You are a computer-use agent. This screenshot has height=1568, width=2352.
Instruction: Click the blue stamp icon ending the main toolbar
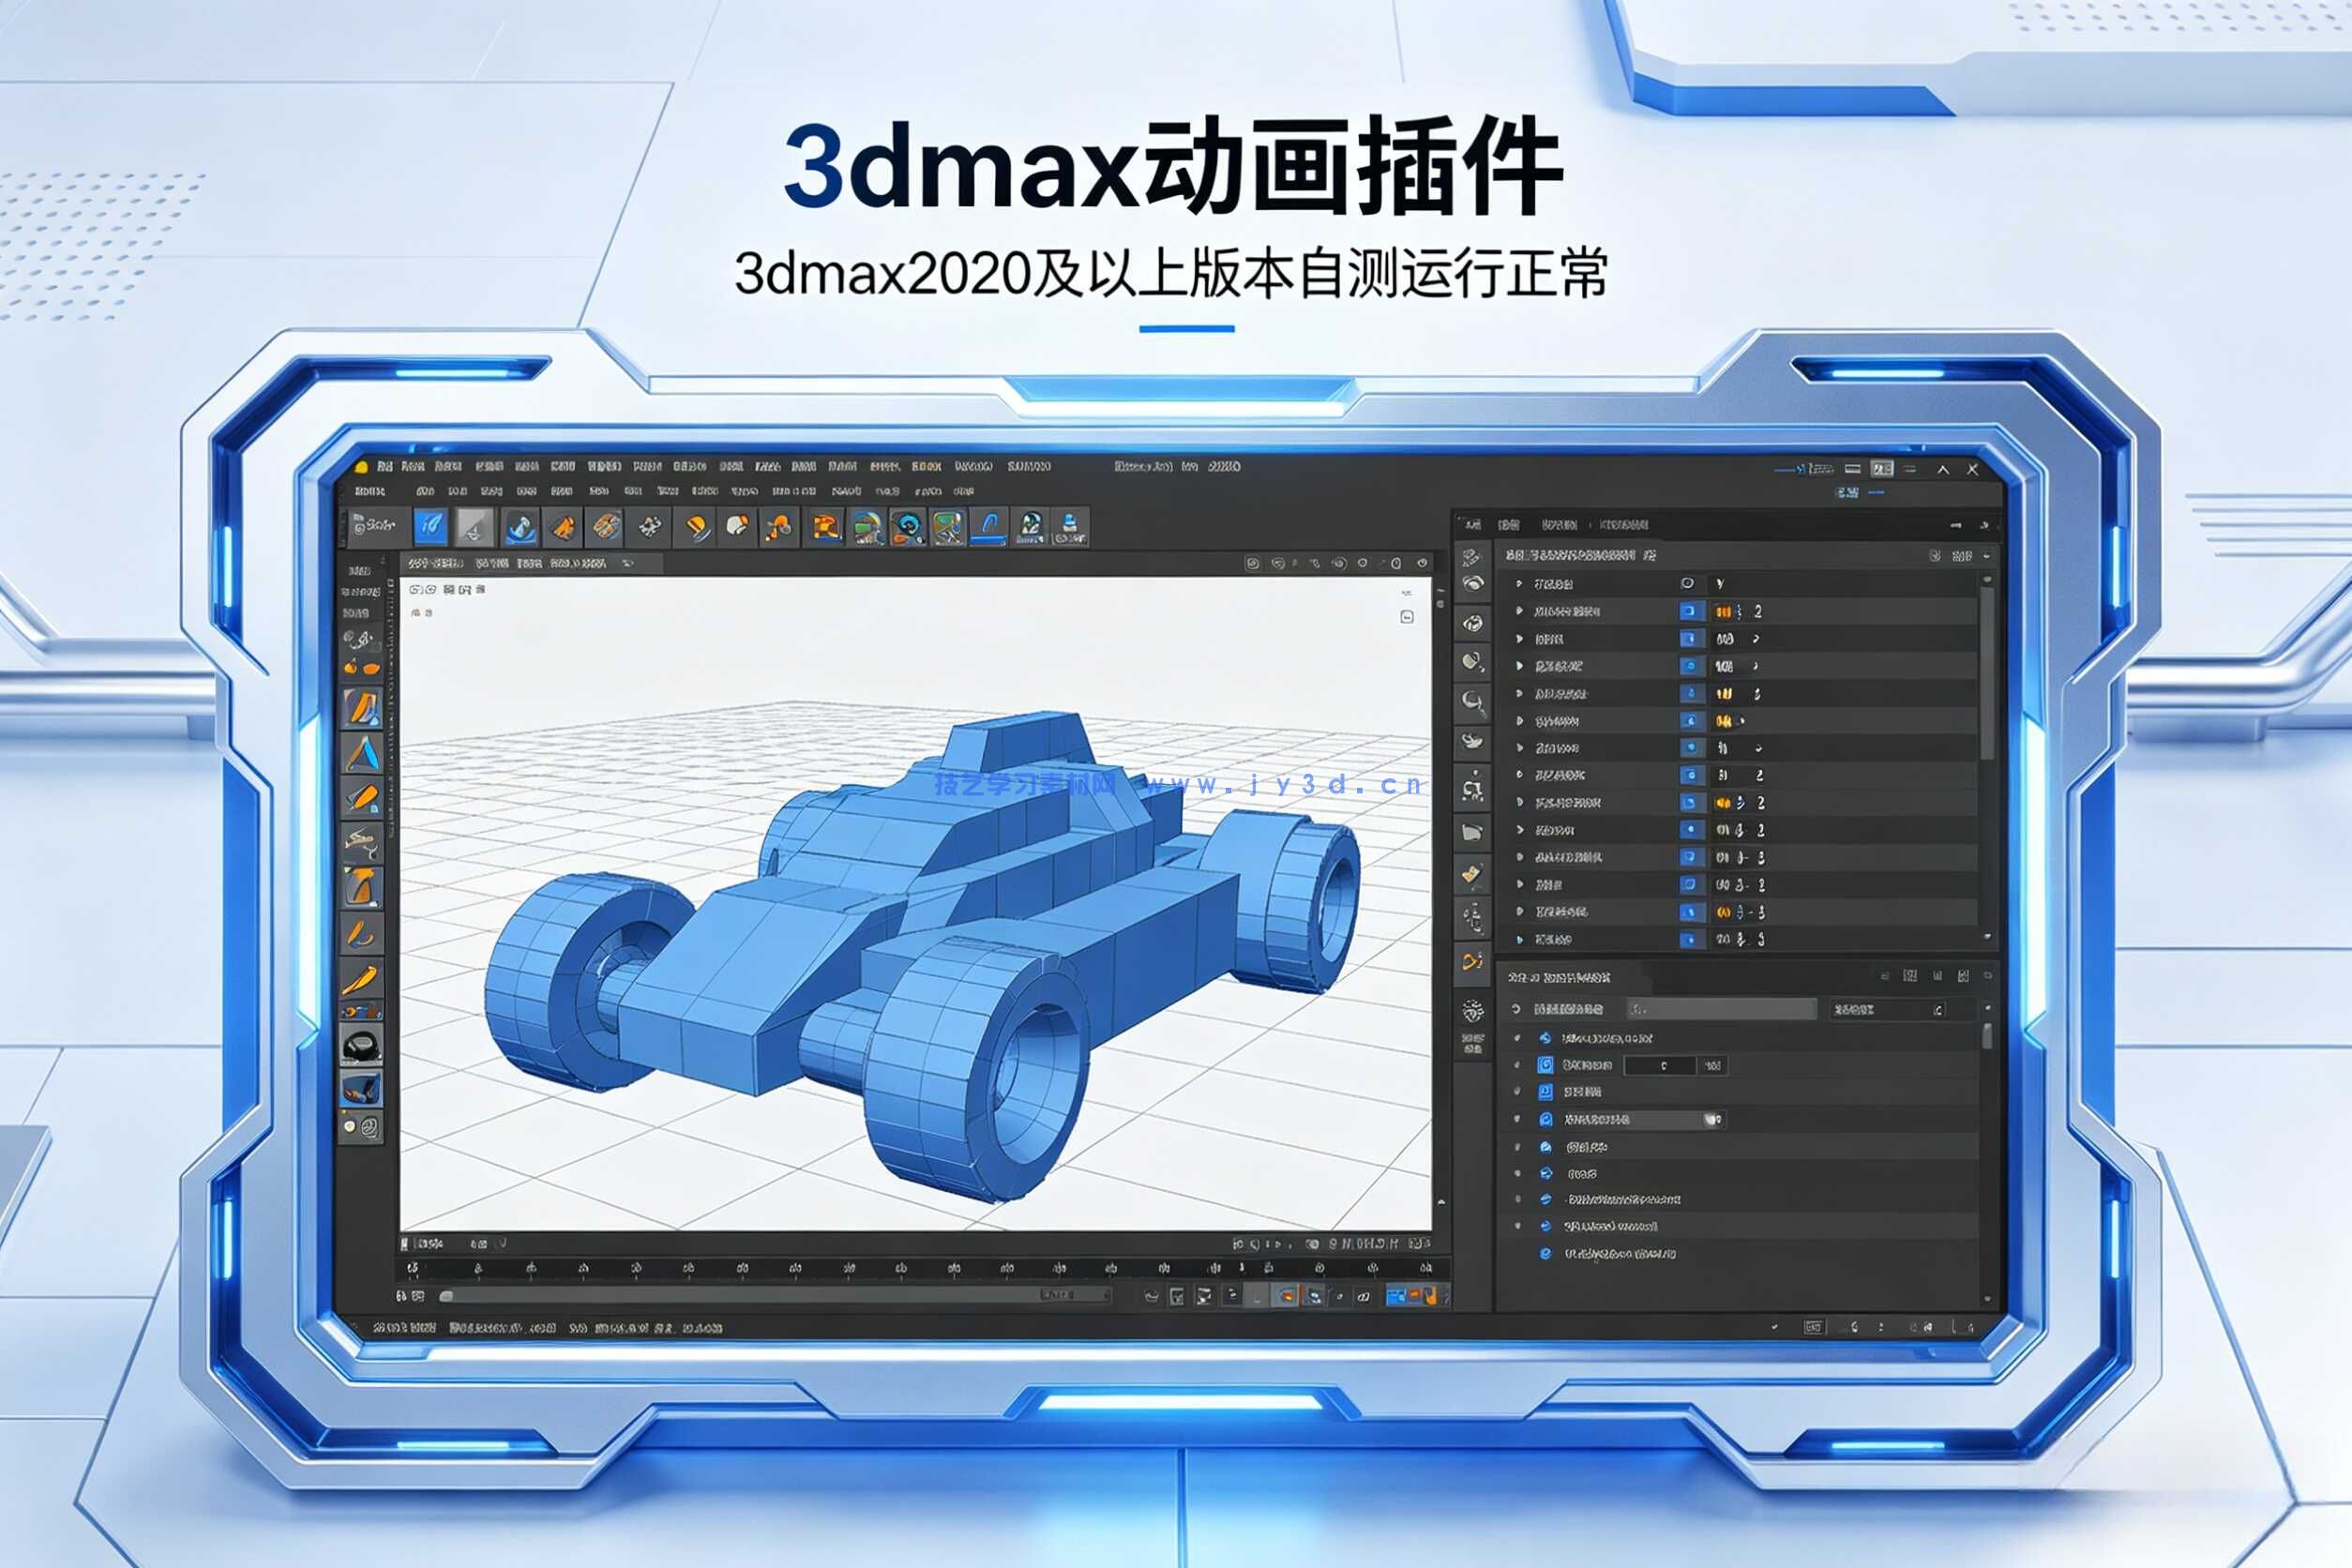1070,527
